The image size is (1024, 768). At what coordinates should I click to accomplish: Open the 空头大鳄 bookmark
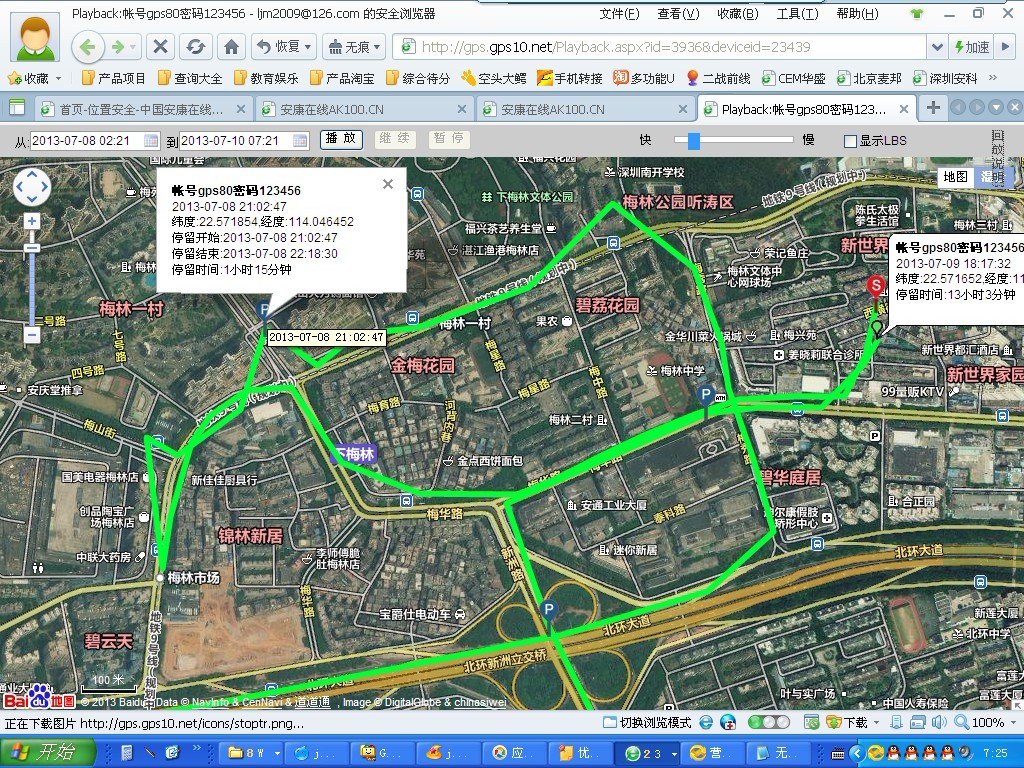point(494,78)
